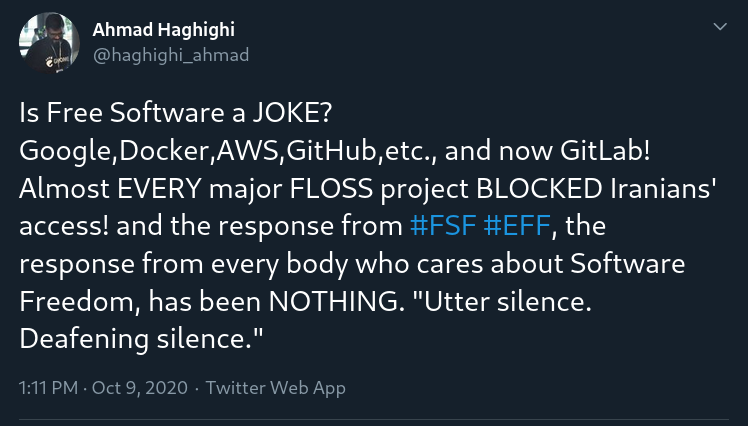Click the word EVERY in capital letters
The height and width of the screenshot is (426, 748).
[x=159, y=188]
